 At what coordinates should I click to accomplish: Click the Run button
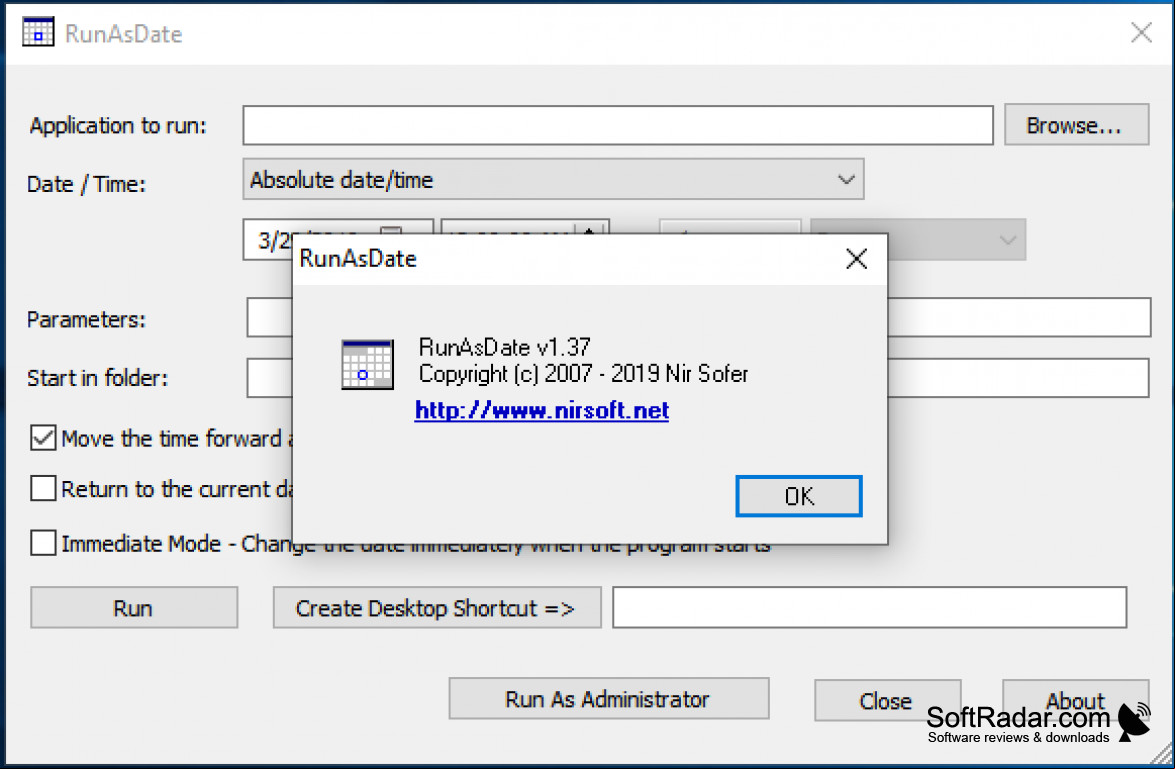click(134, 607)
